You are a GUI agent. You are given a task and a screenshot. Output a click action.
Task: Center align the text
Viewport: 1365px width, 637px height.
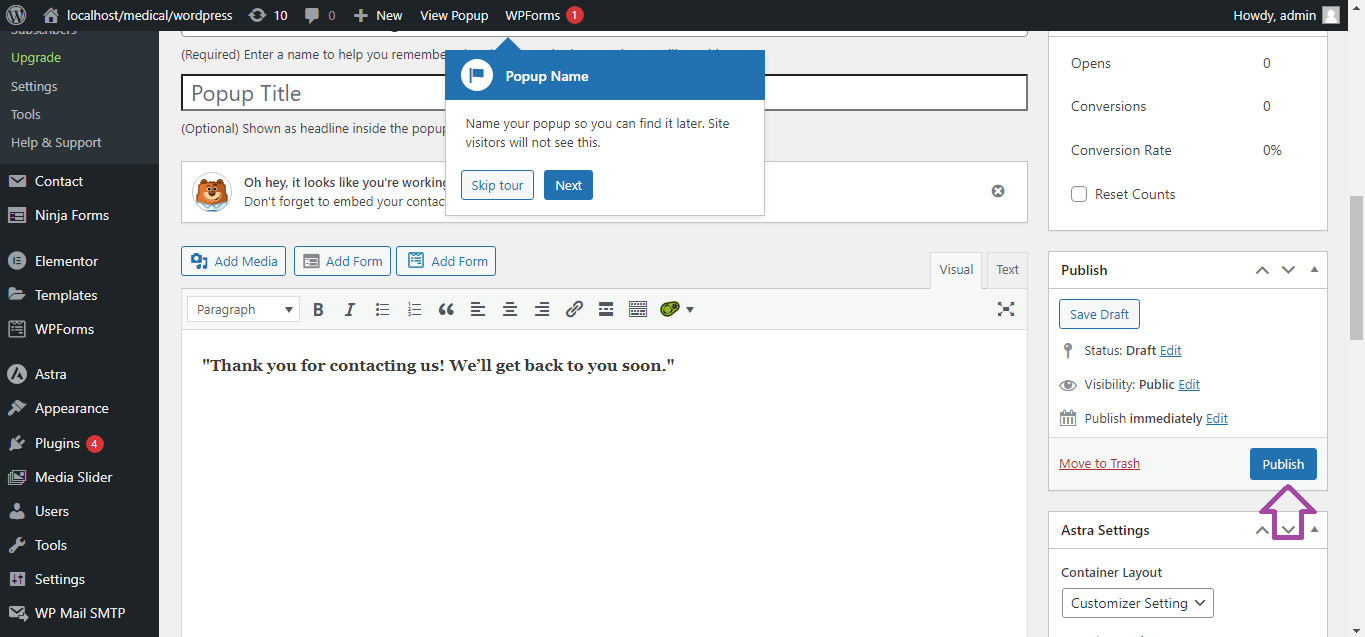(510, 310)
